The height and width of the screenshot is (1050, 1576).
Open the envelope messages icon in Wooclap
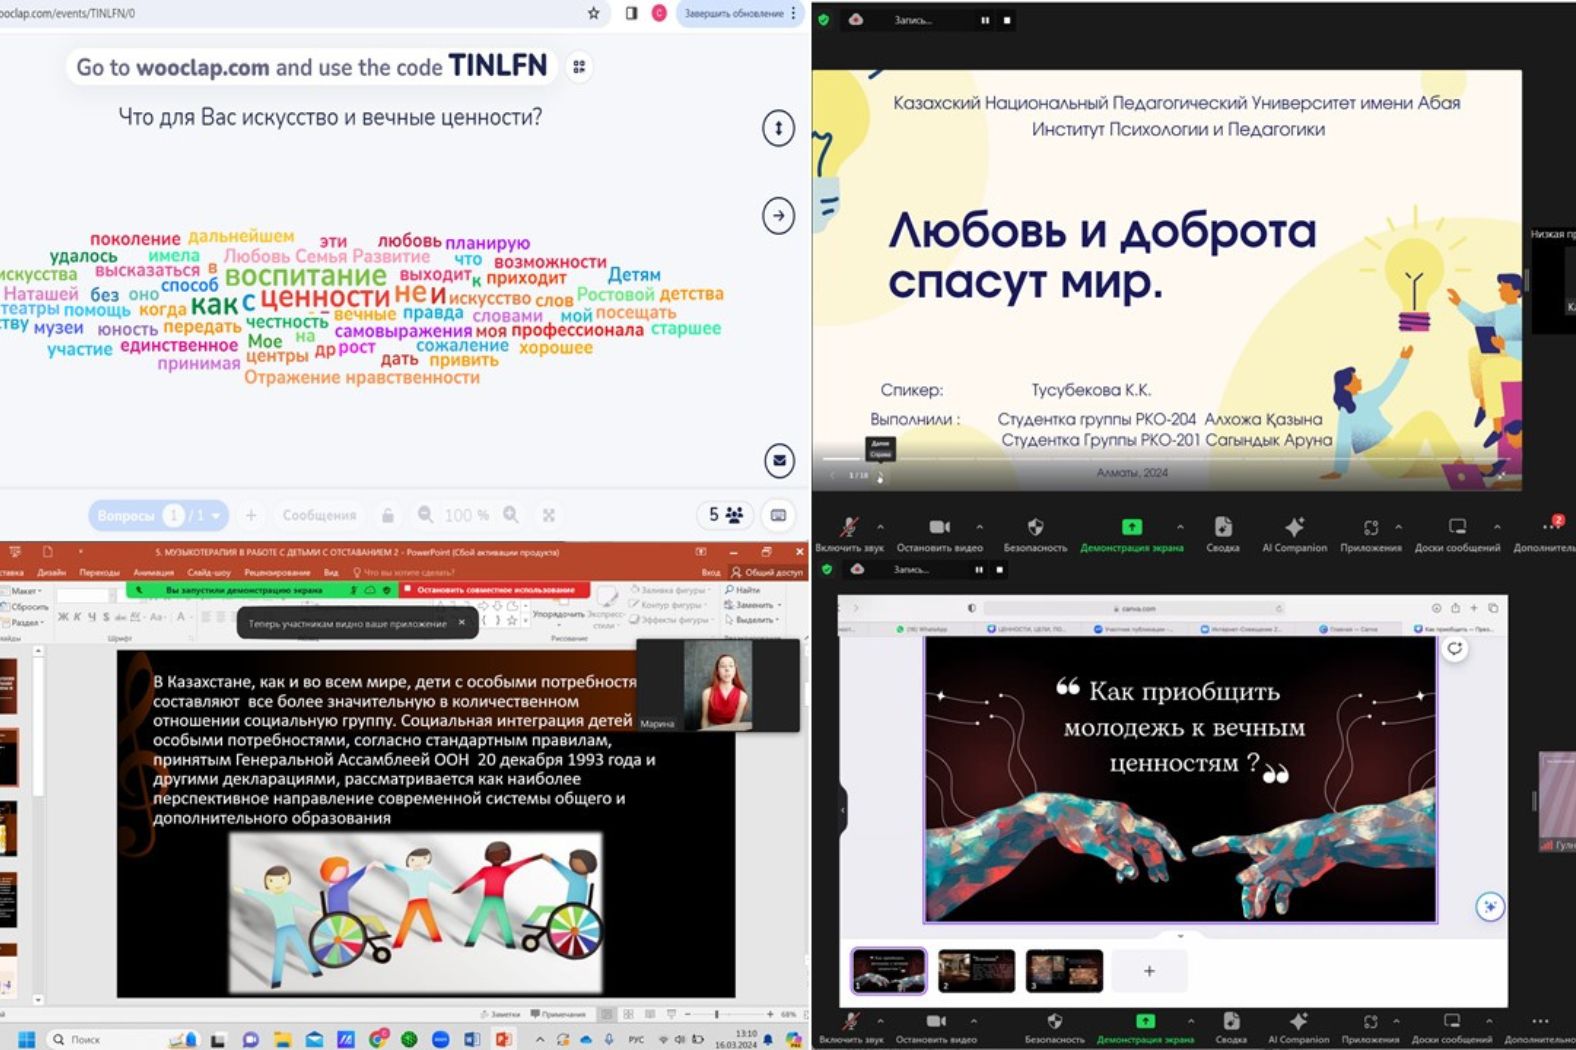click(778, 461)
